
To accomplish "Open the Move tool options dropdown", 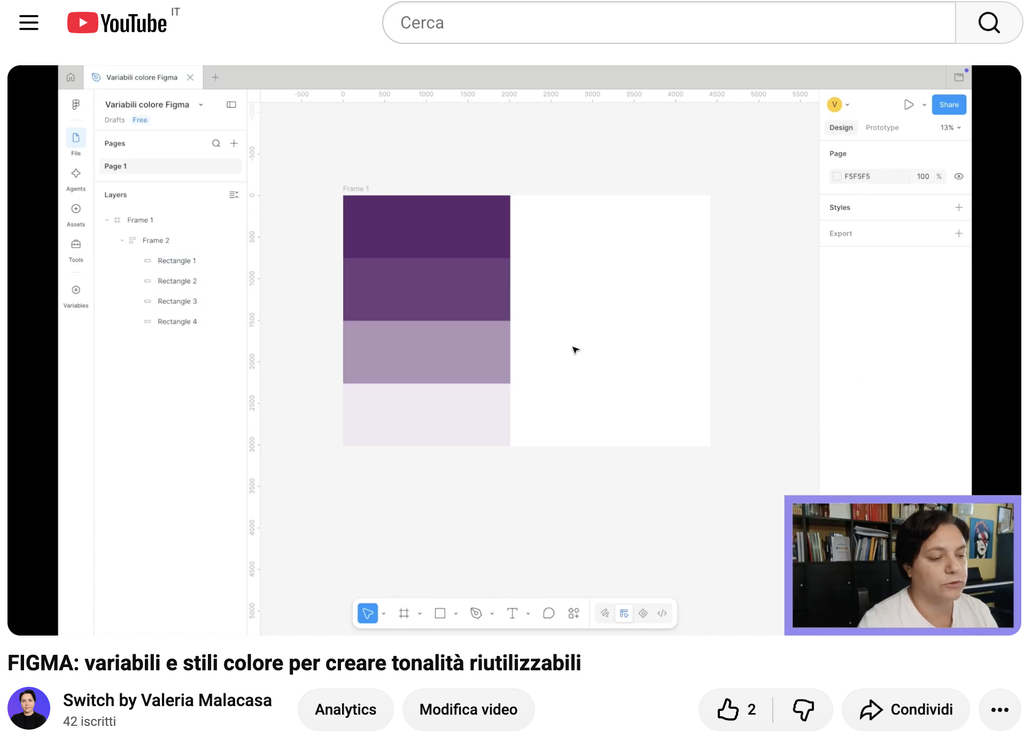I will click(x=384, y=613).
